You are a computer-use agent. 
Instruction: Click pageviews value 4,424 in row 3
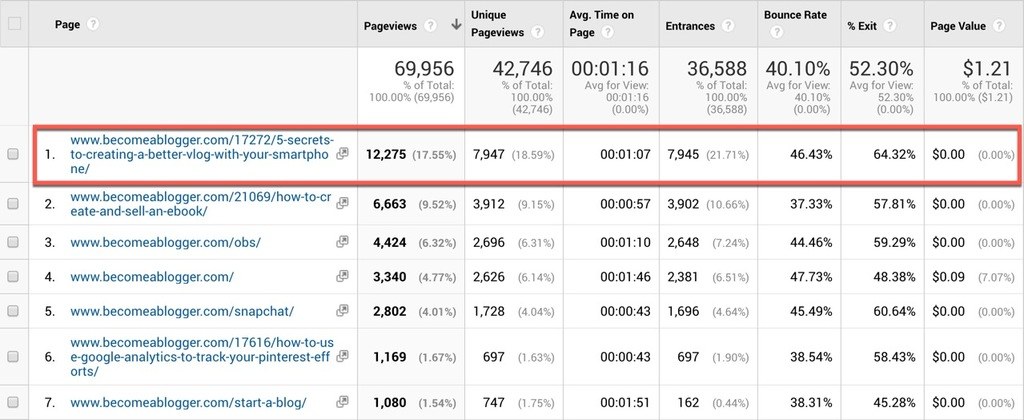390,243
